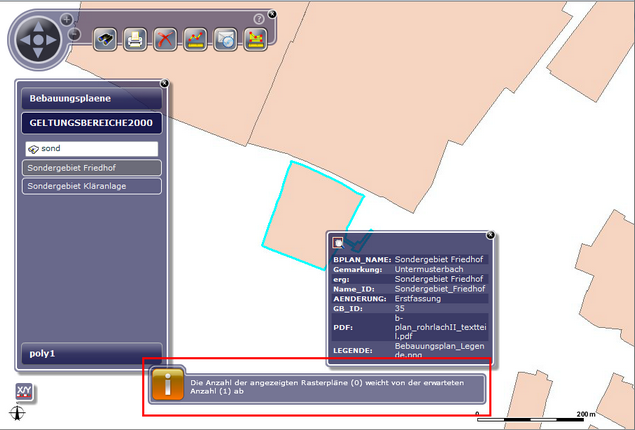Focus the search field containing 'sond'
This screenshot has width=635, height=430.
point(92,149)
